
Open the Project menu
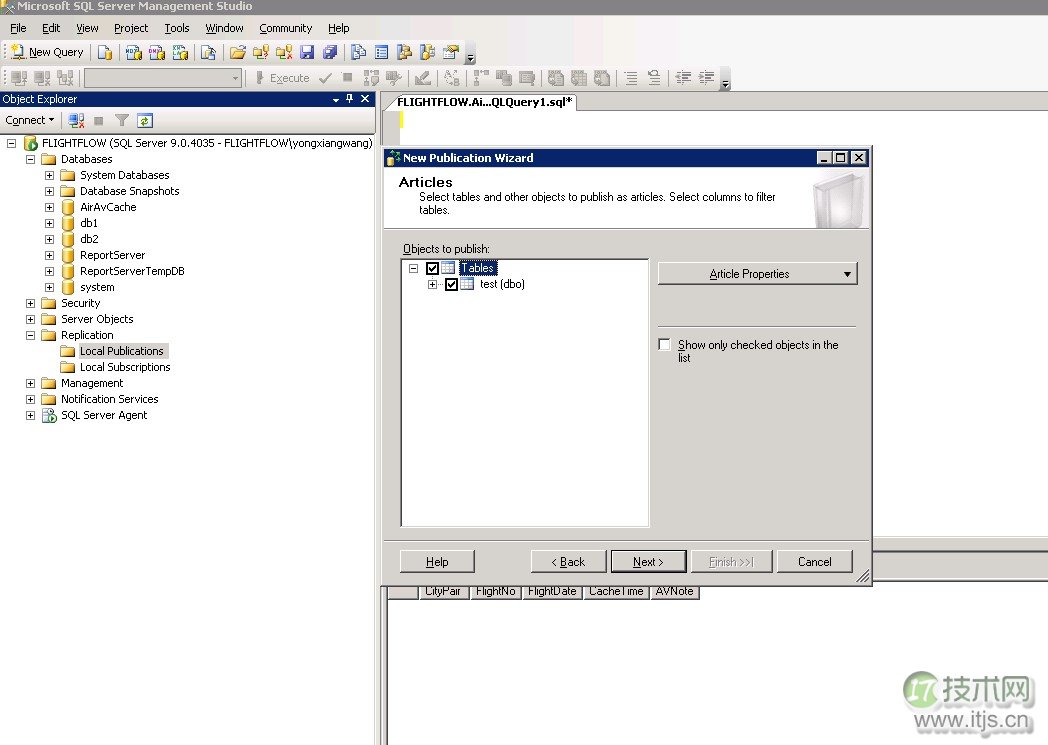131,28
